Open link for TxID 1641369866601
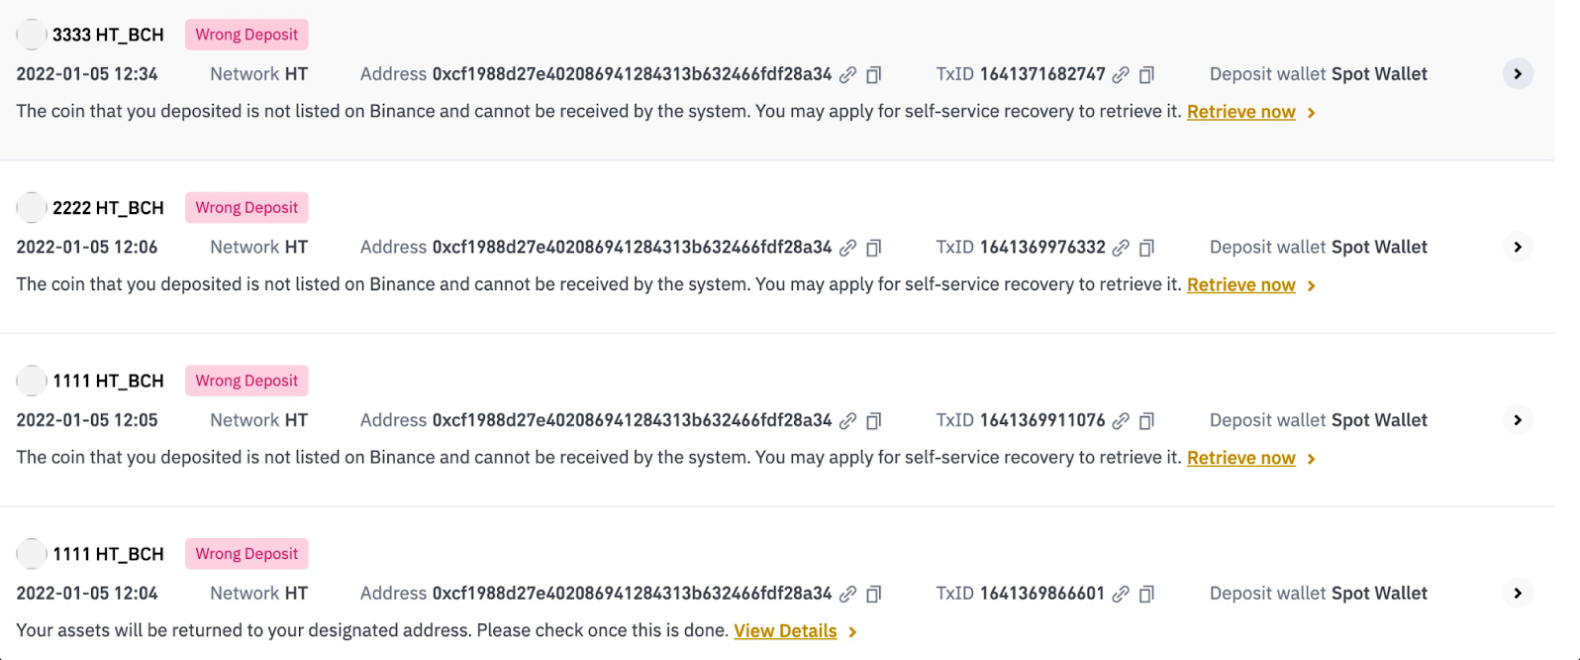 click(1121, 594)
